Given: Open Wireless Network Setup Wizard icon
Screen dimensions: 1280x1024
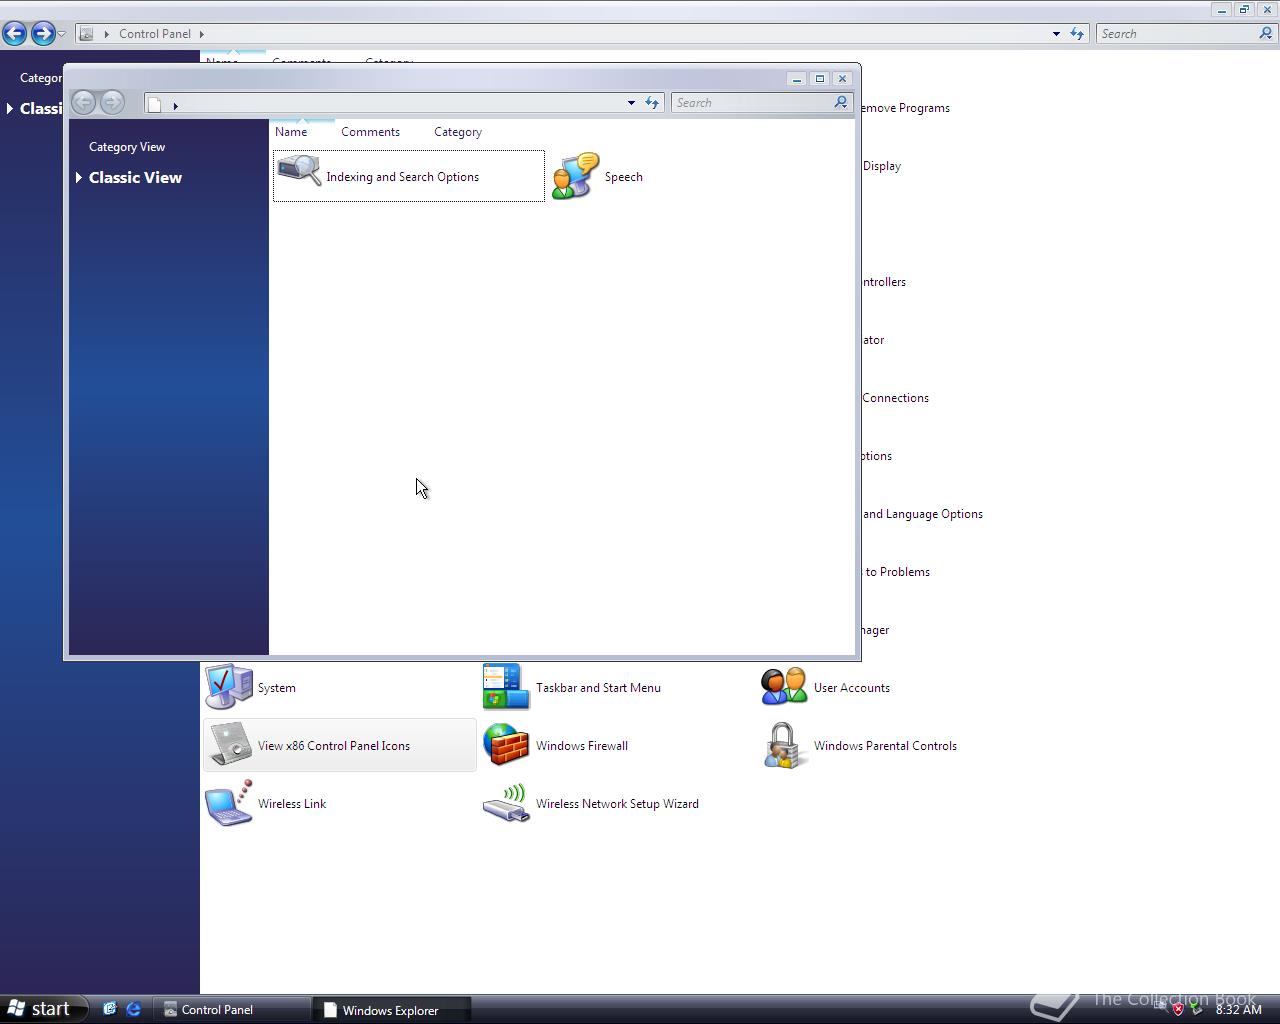Looking at the screenshot, I should [506, 803].
